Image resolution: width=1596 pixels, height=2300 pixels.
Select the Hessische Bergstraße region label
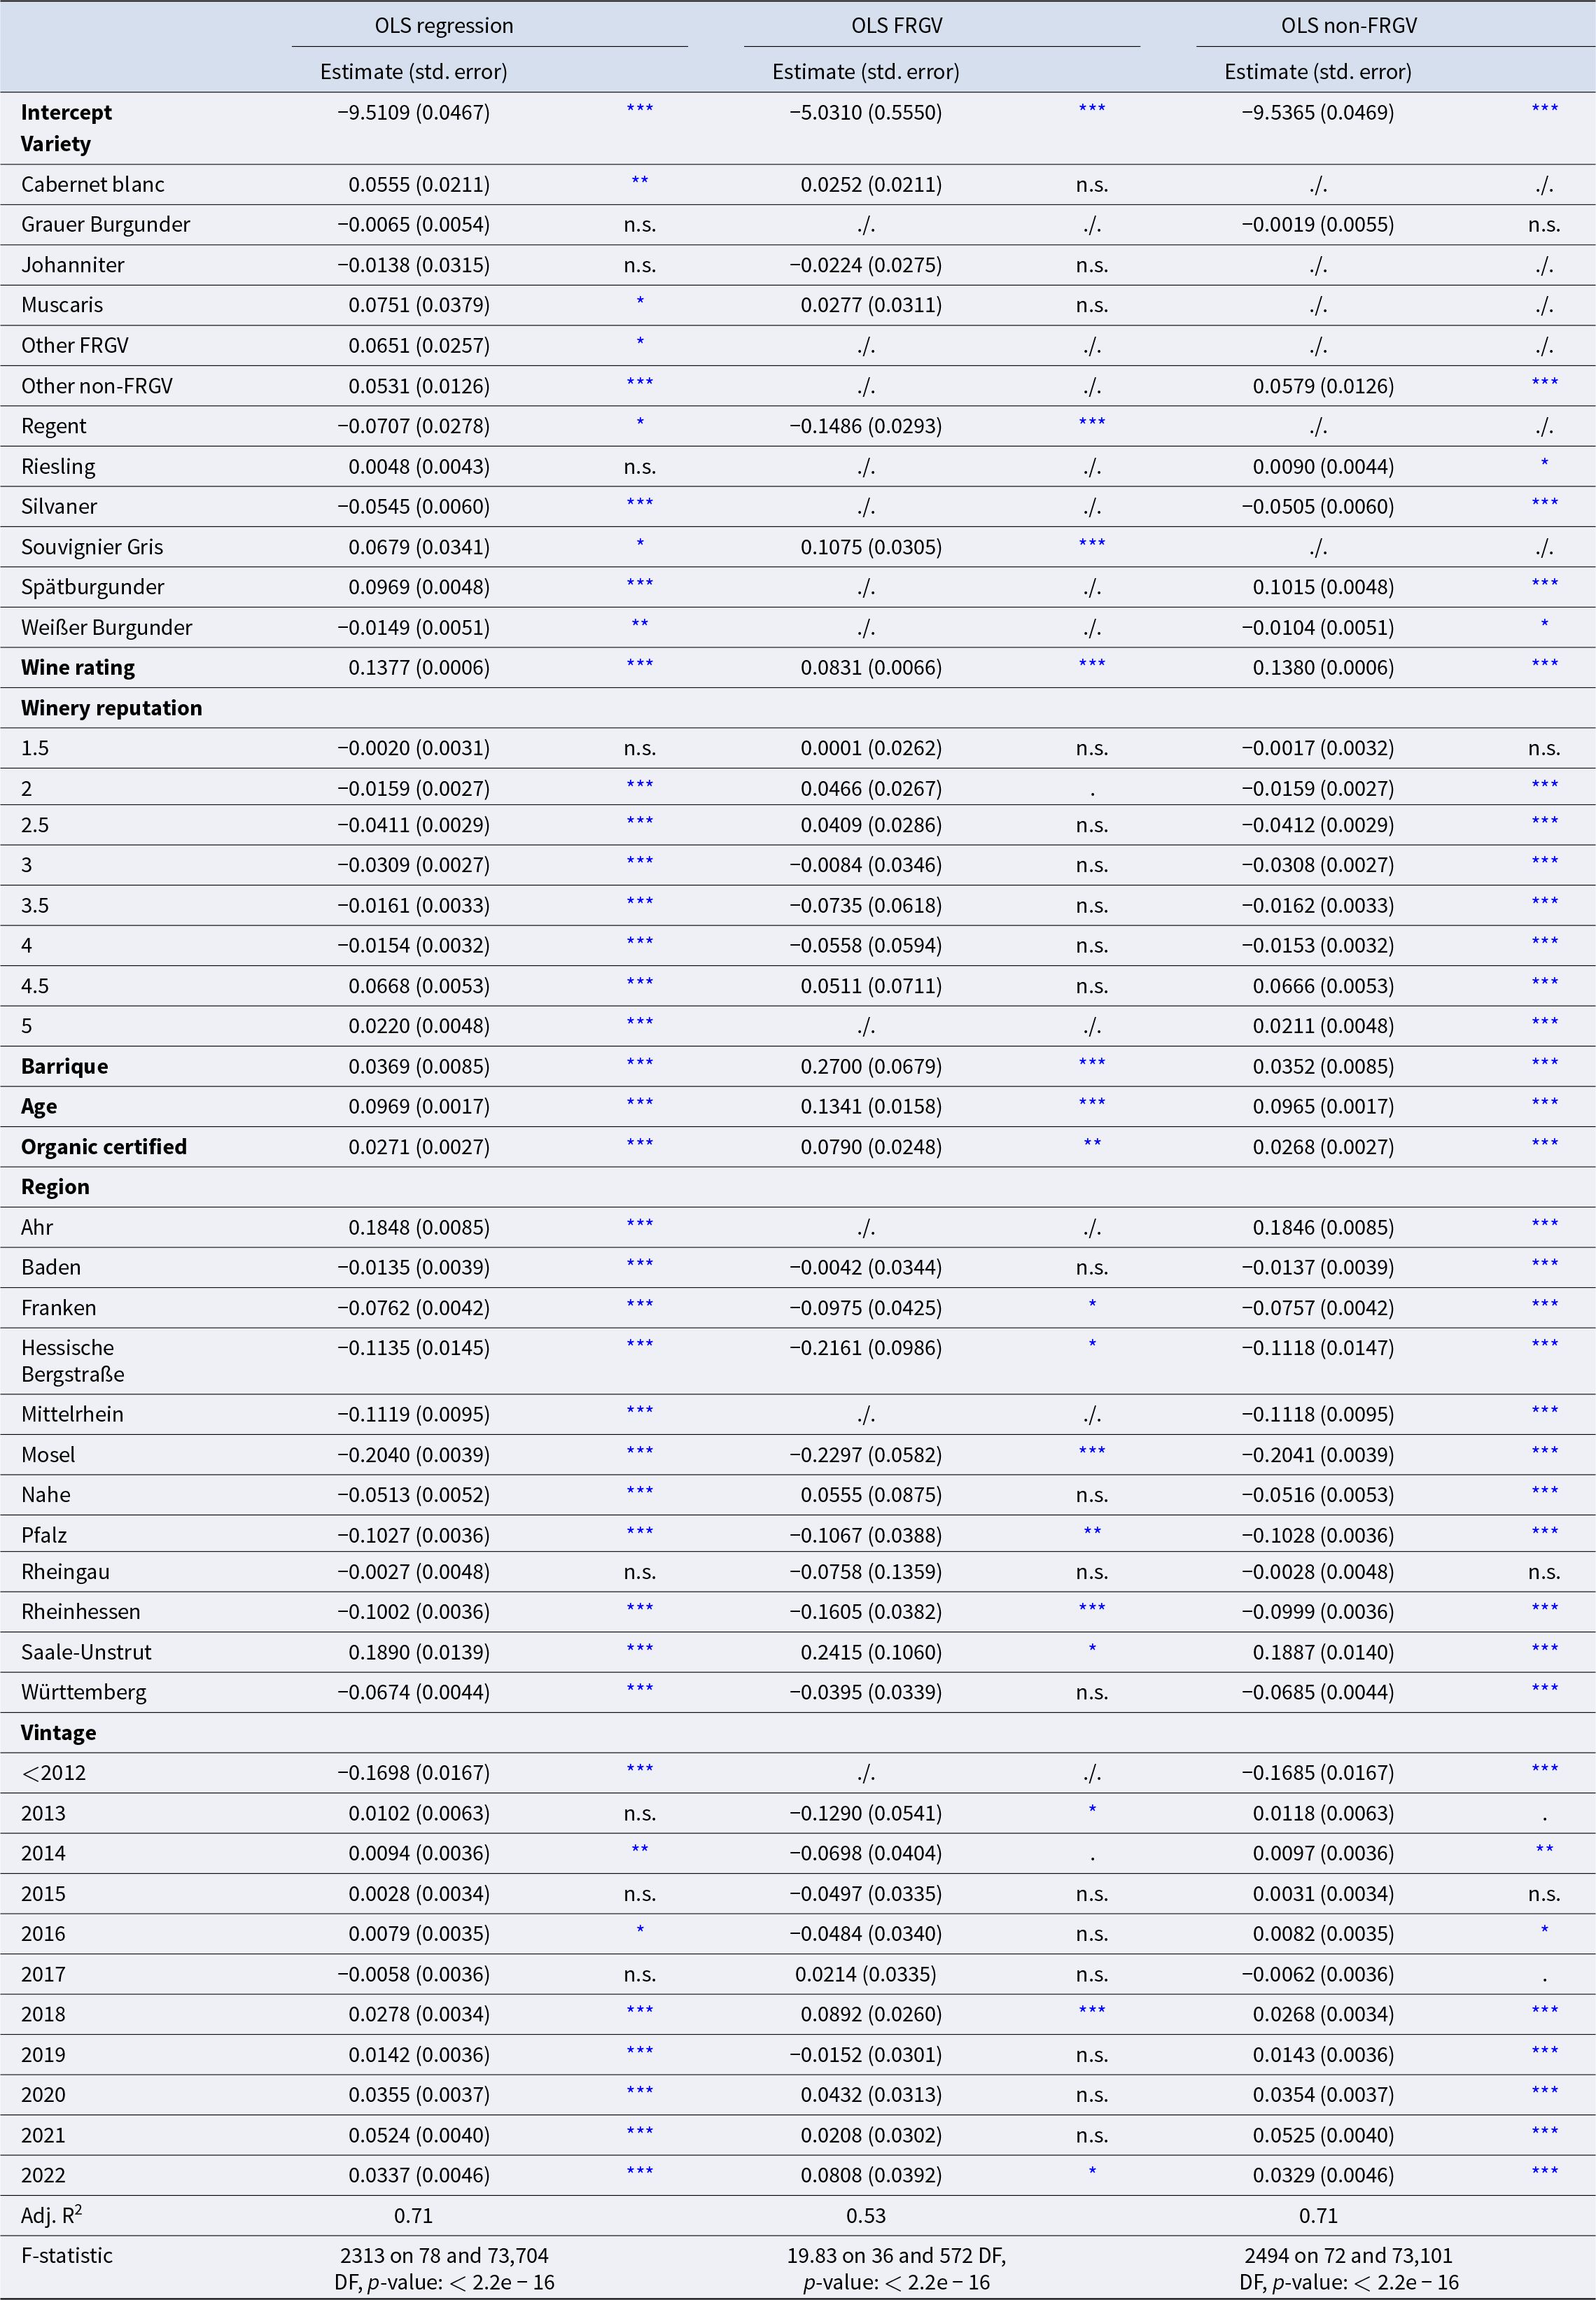point(72,1360)
